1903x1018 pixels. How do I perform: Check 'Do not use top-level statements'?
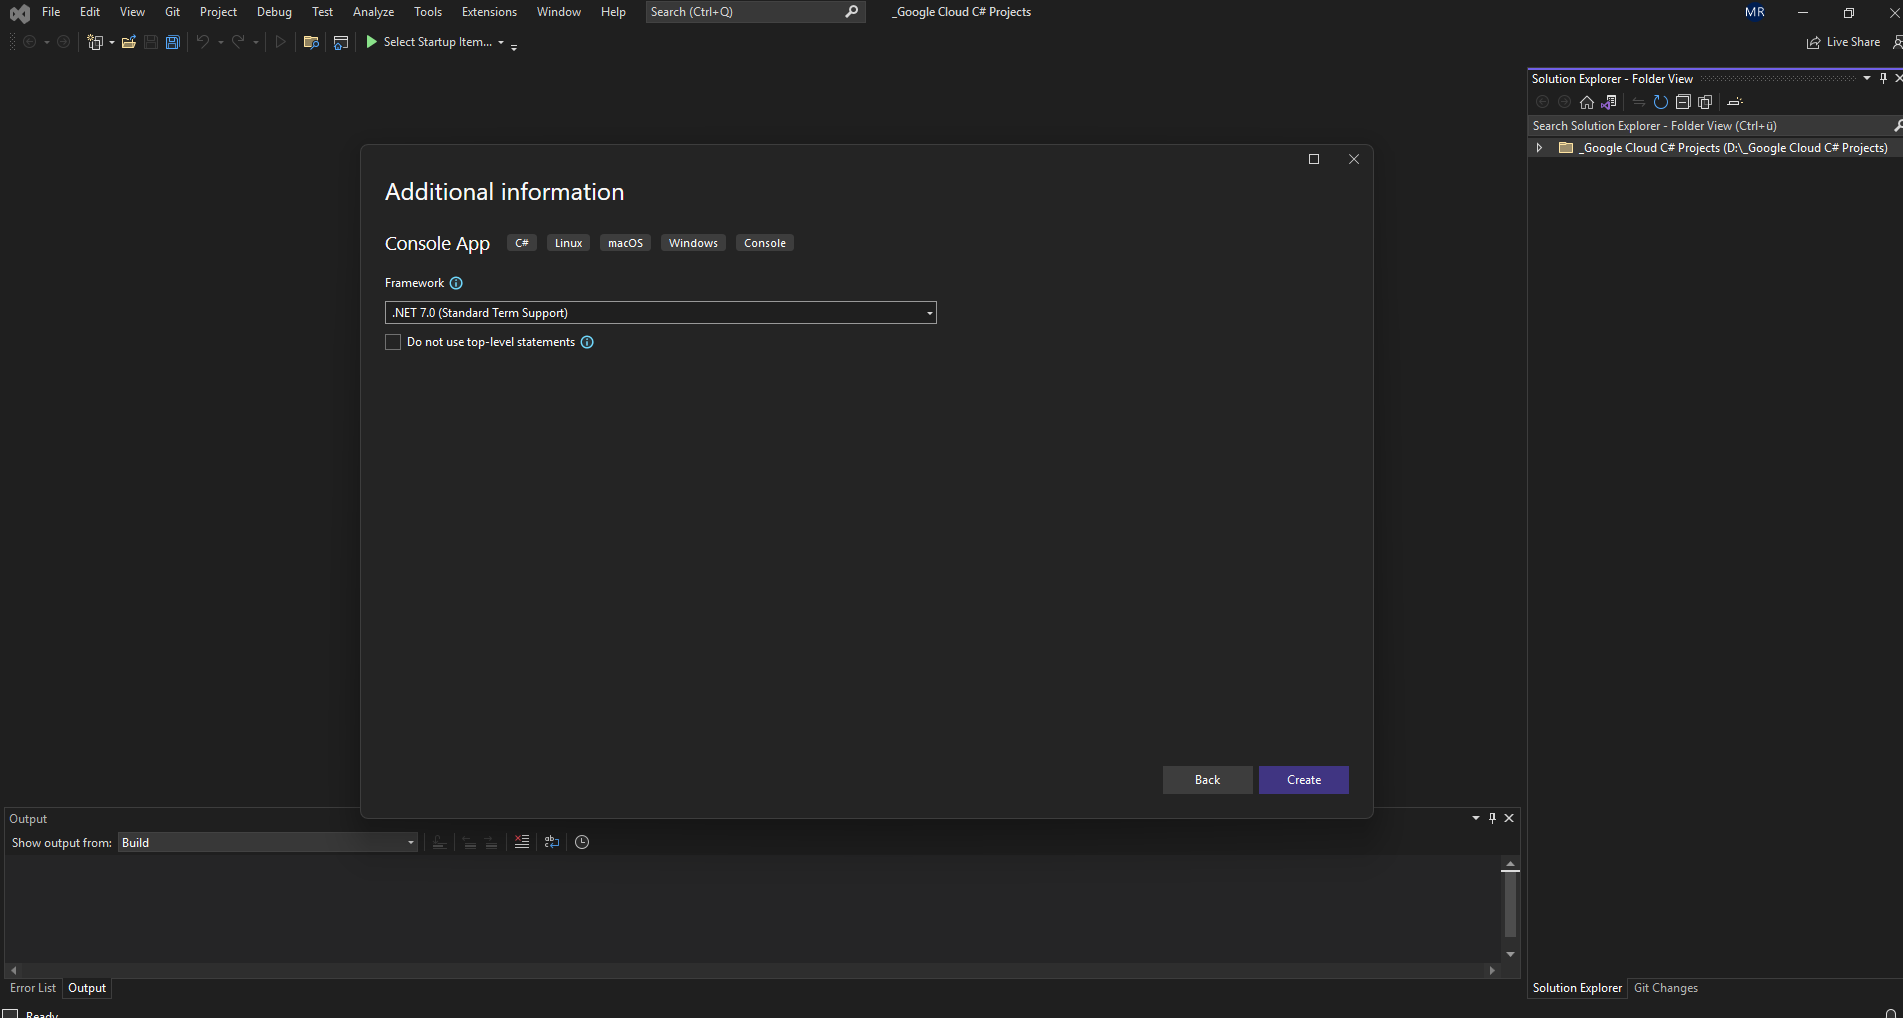pyautogui.click(x=393, y=342)
